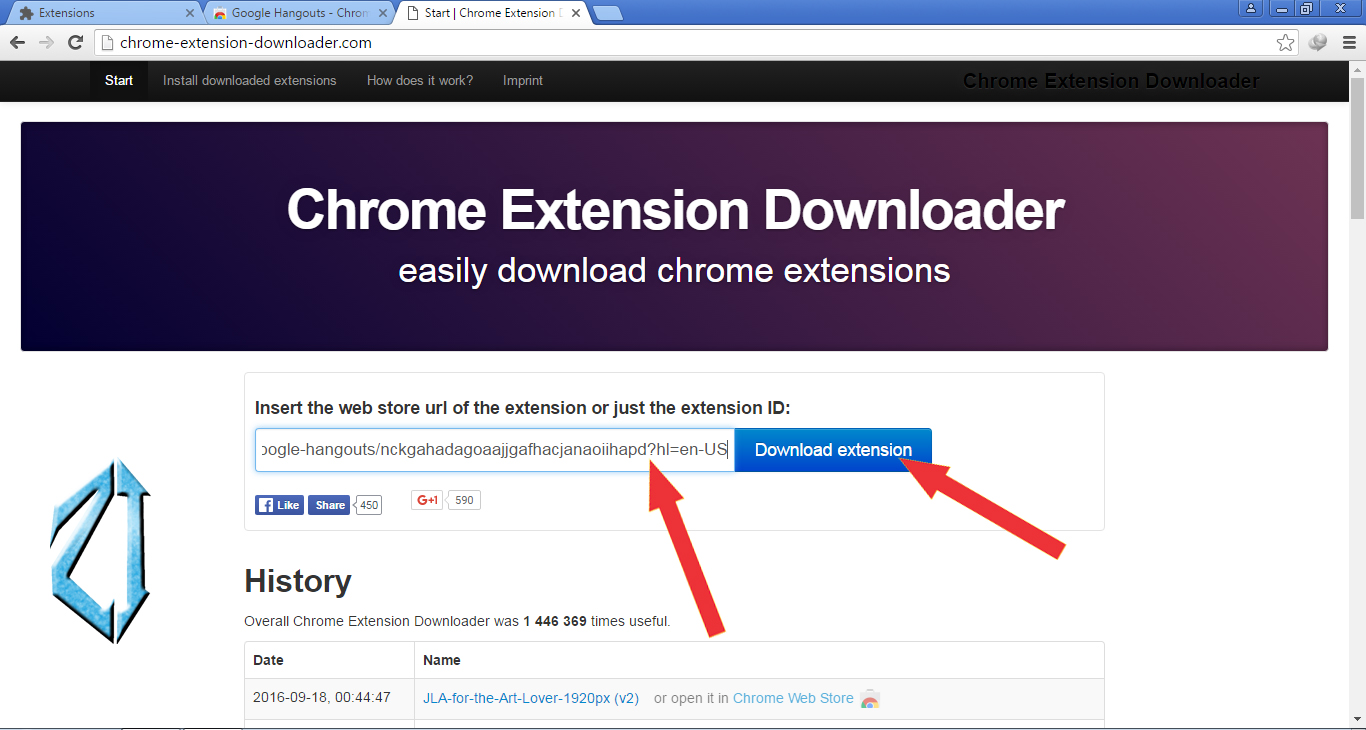1366x730 pixels.
Task: Click the Facebook Share button
Action: pos(329,505)
